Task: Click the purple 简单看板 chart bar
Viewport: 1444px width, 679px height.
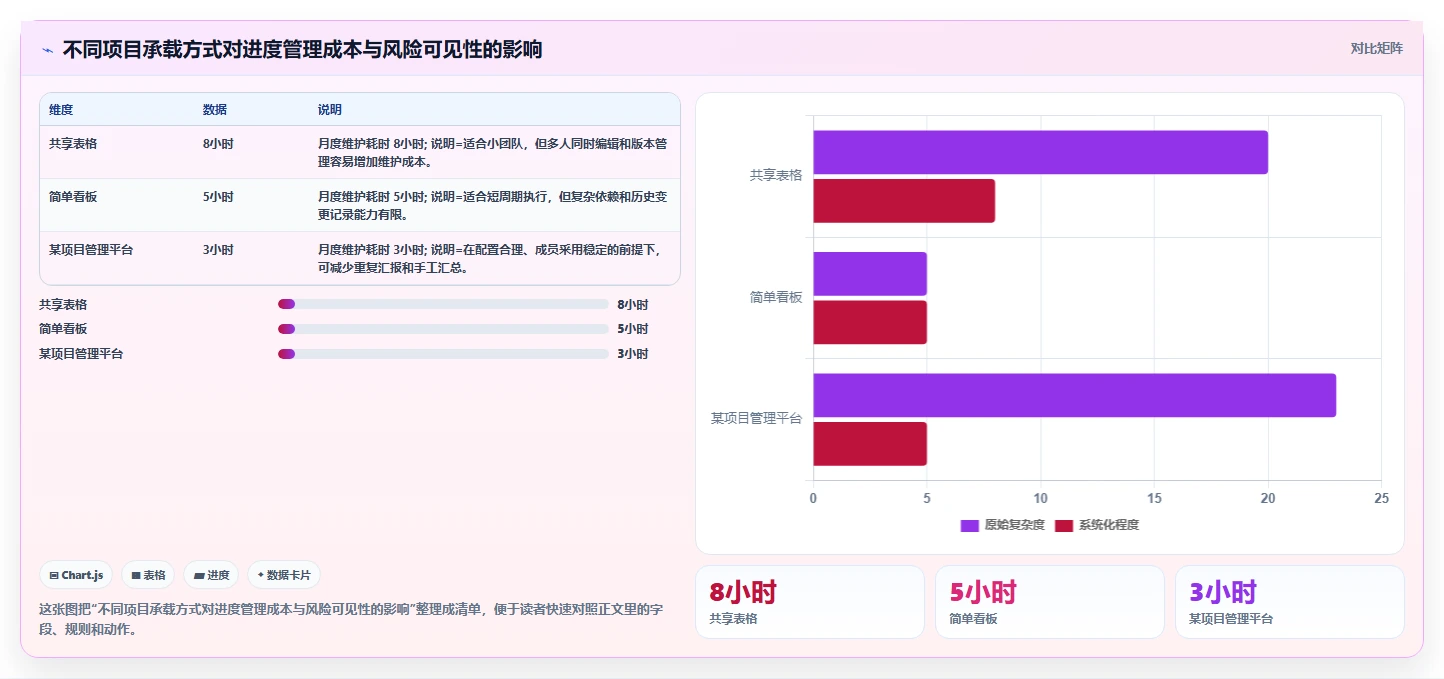Action: tap(870, 274)
